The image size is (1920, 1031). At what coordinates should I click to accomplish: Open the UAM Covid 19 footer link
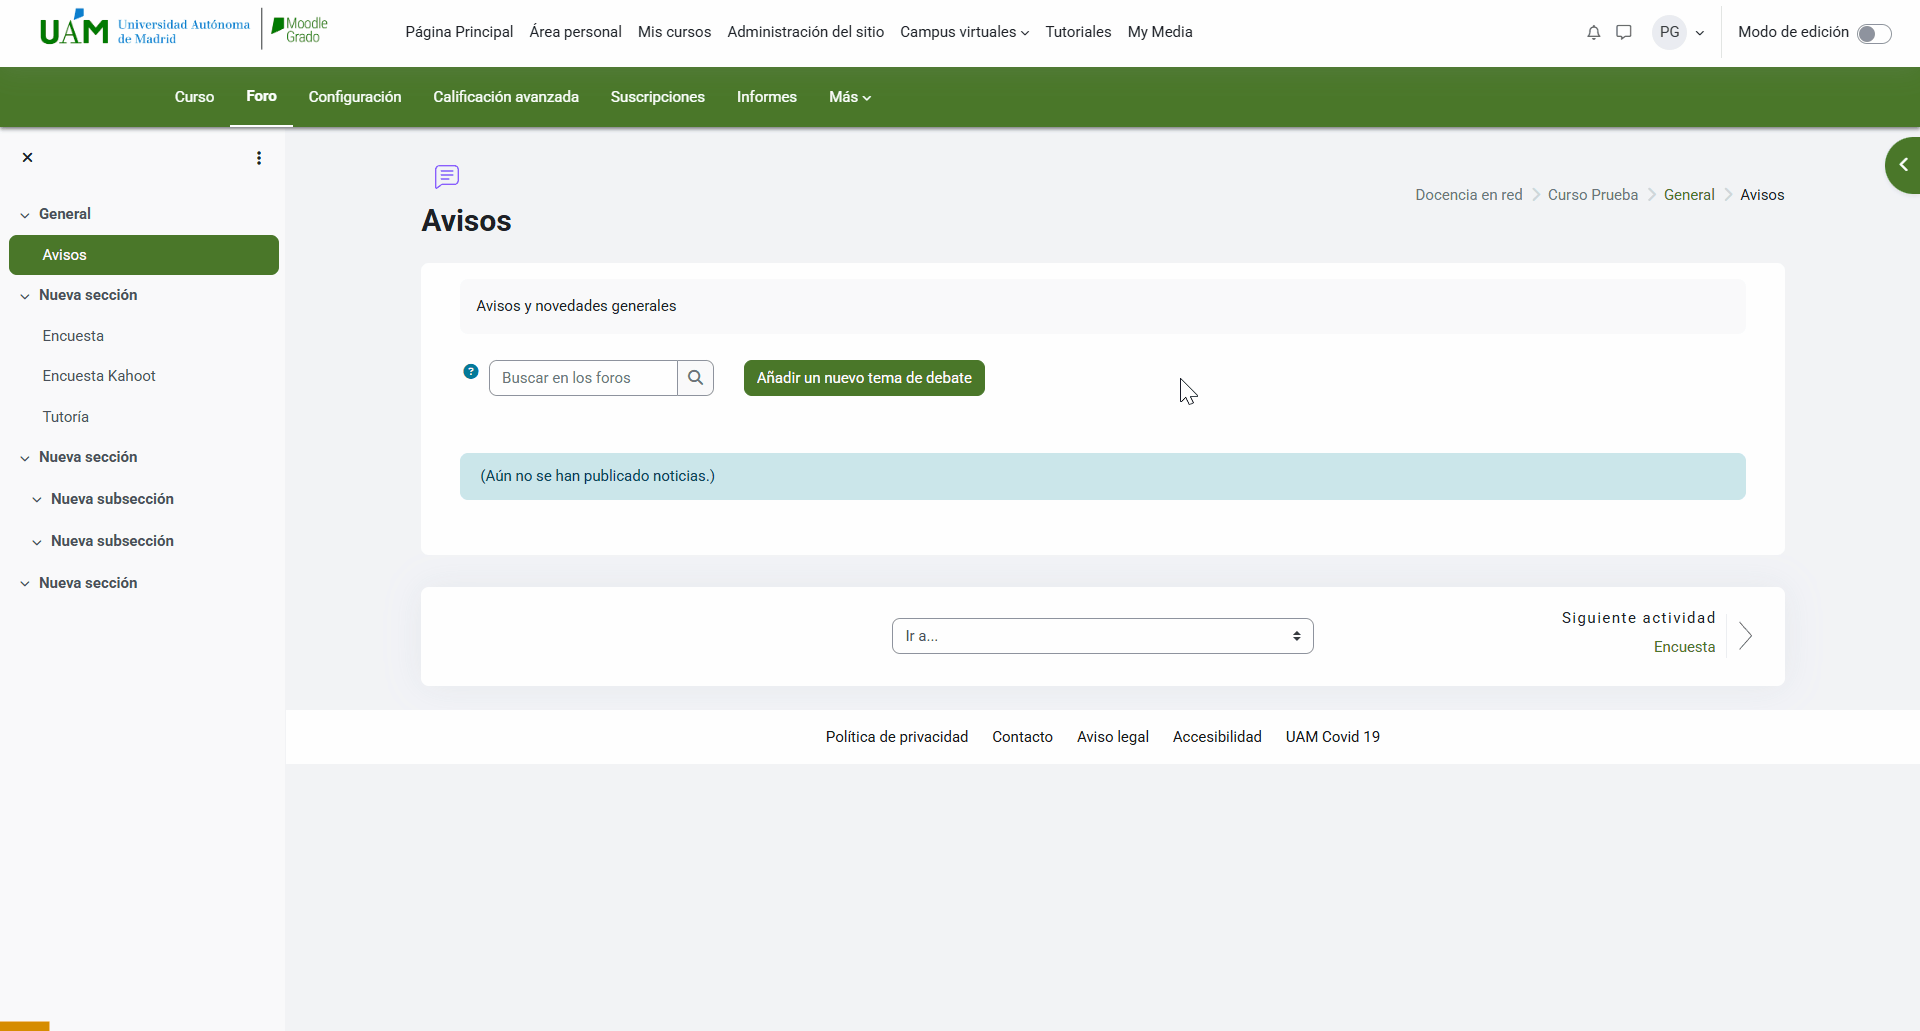click(x=1333, y=737)
